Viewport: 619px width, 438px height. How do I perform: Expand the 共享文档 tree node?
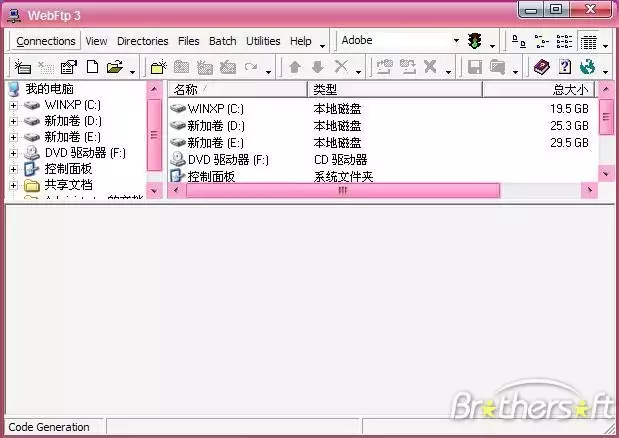click(x=13, y=185)
